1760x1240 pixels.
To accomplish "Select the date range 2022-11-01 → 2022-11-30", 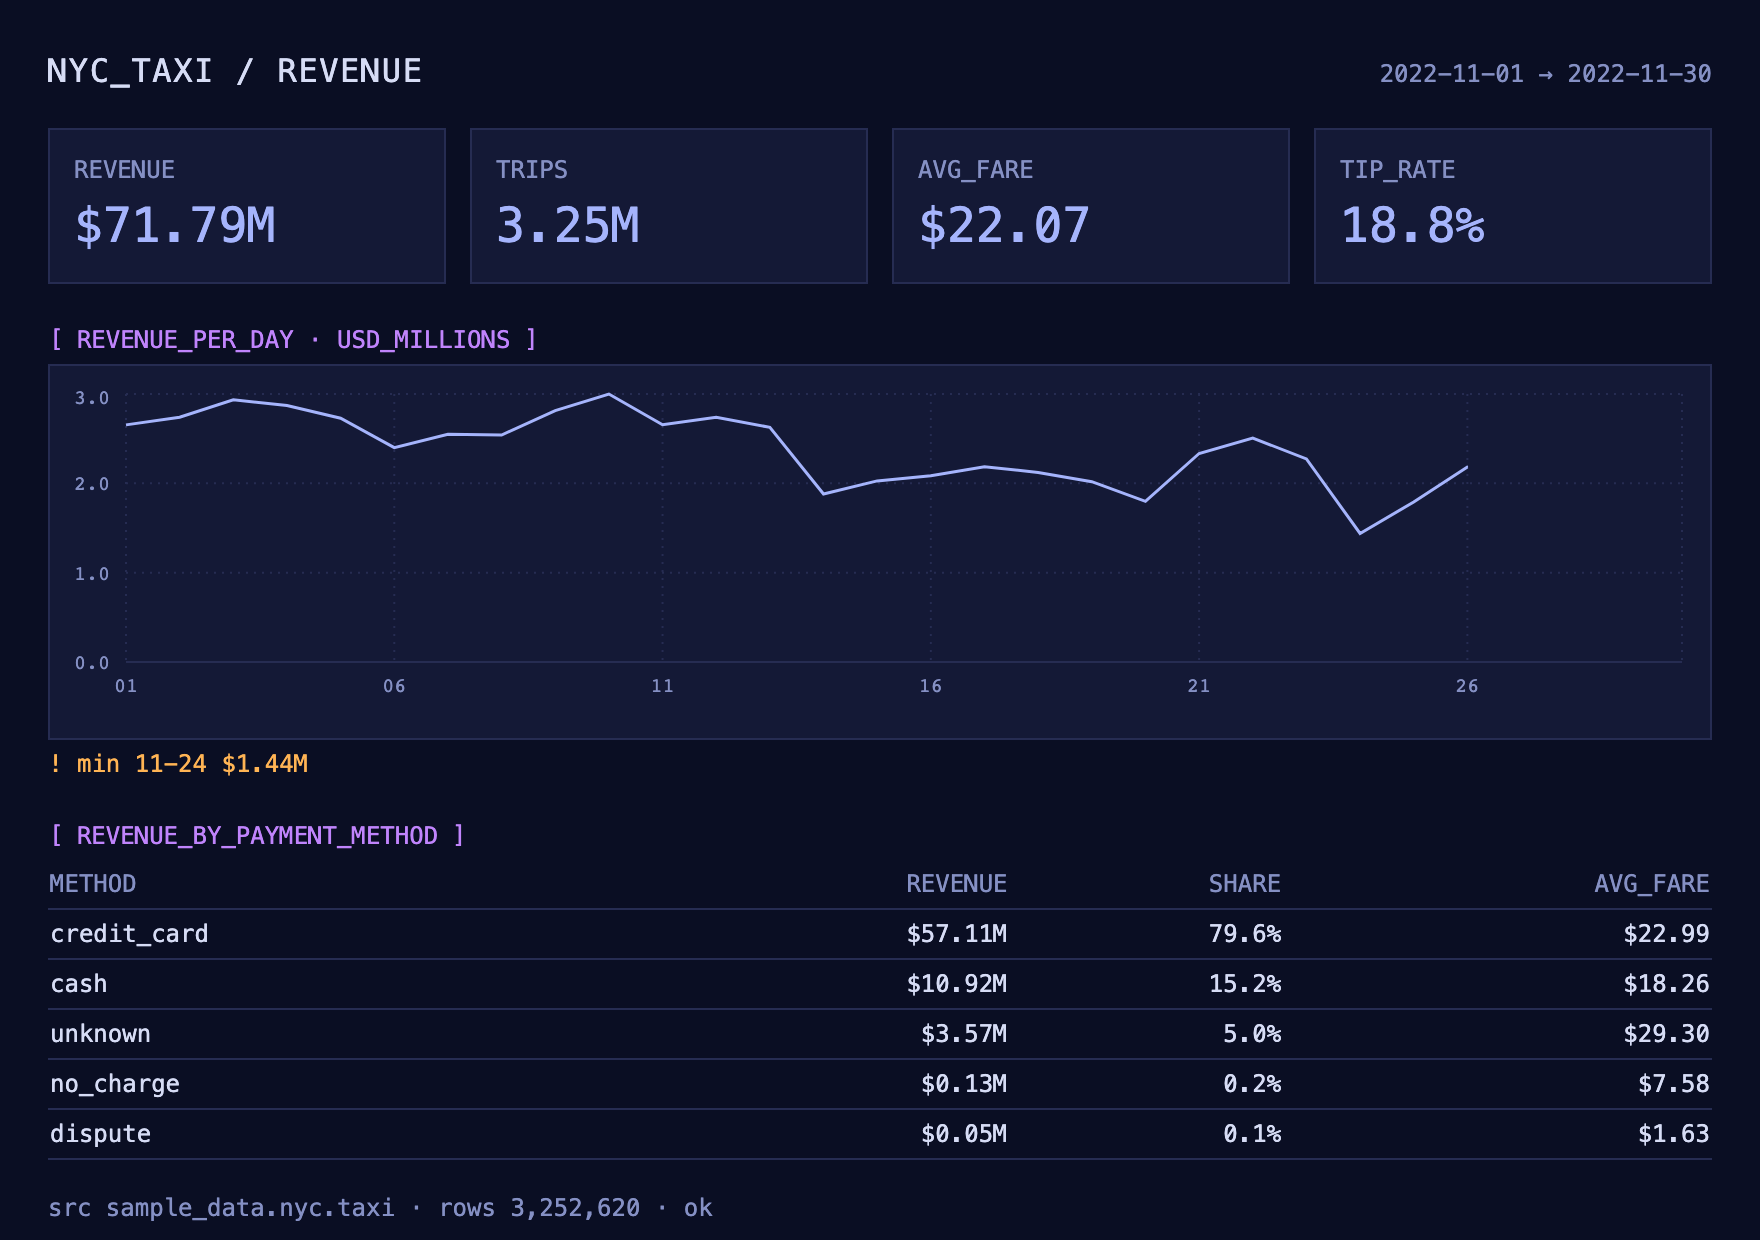I will click(1545, 74).
